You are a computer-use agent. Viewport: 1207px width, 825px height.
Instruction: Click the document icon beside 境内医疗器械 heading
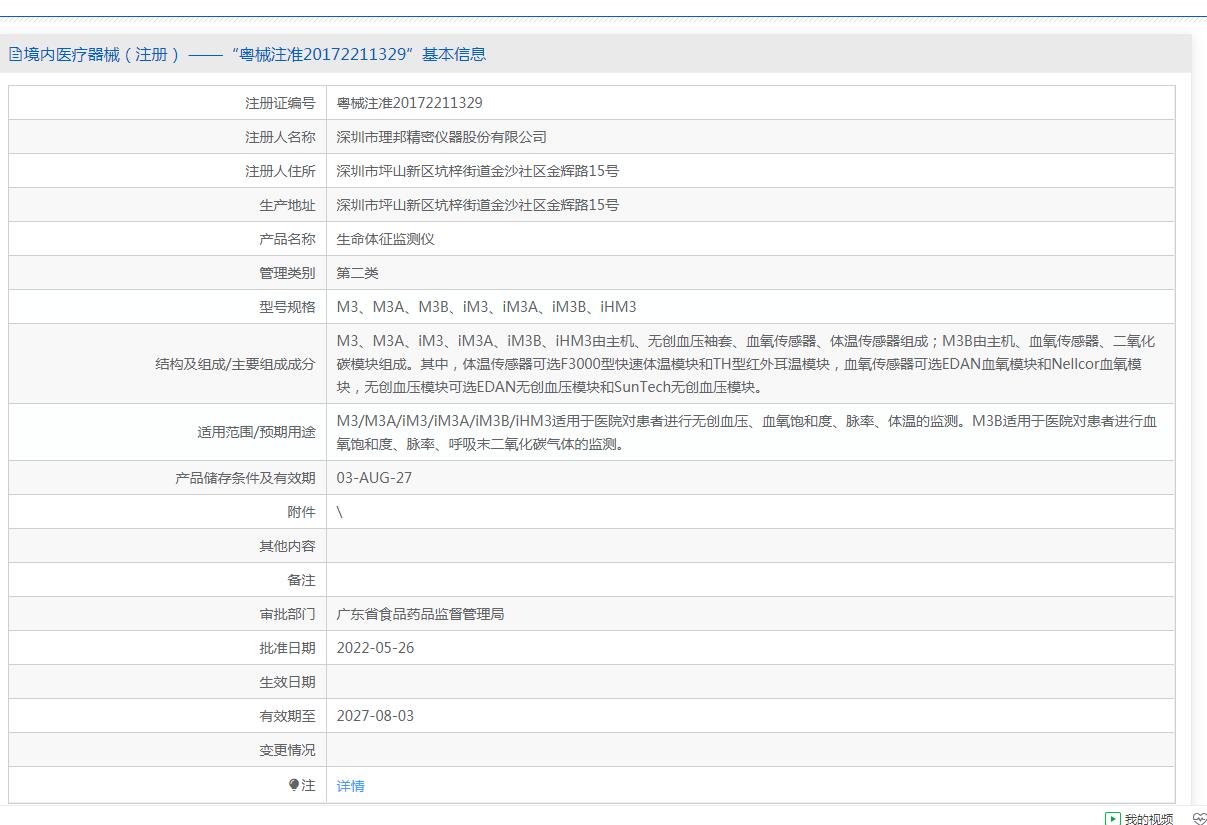tap(15, 54)
